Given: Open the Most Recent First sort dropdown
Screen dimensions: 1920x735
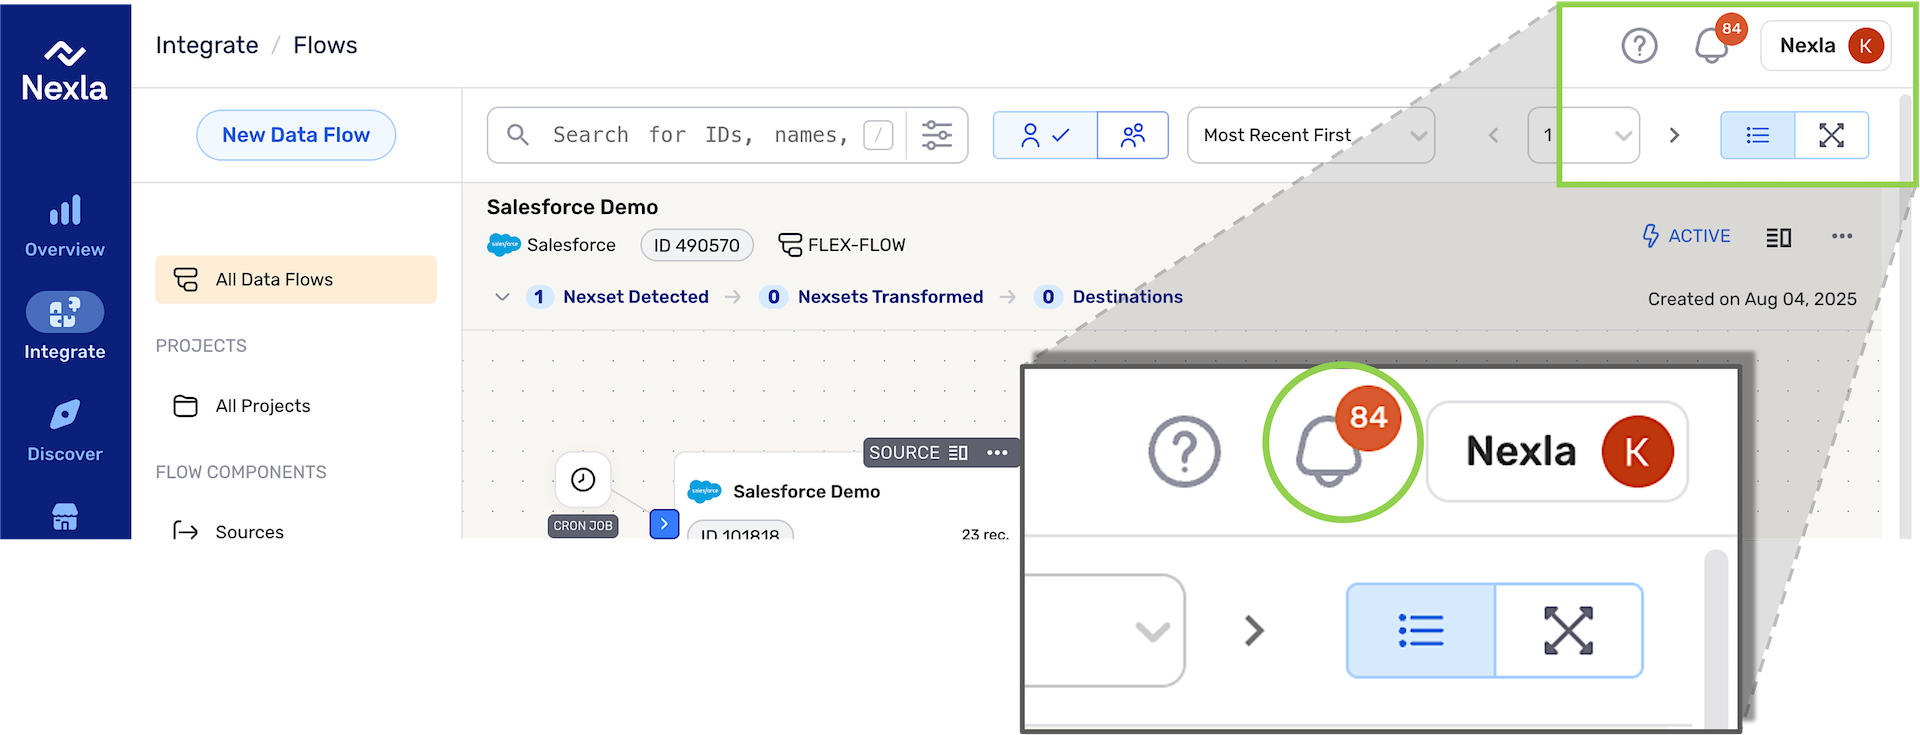Looking at the screenshot, I should point(1311,135).
